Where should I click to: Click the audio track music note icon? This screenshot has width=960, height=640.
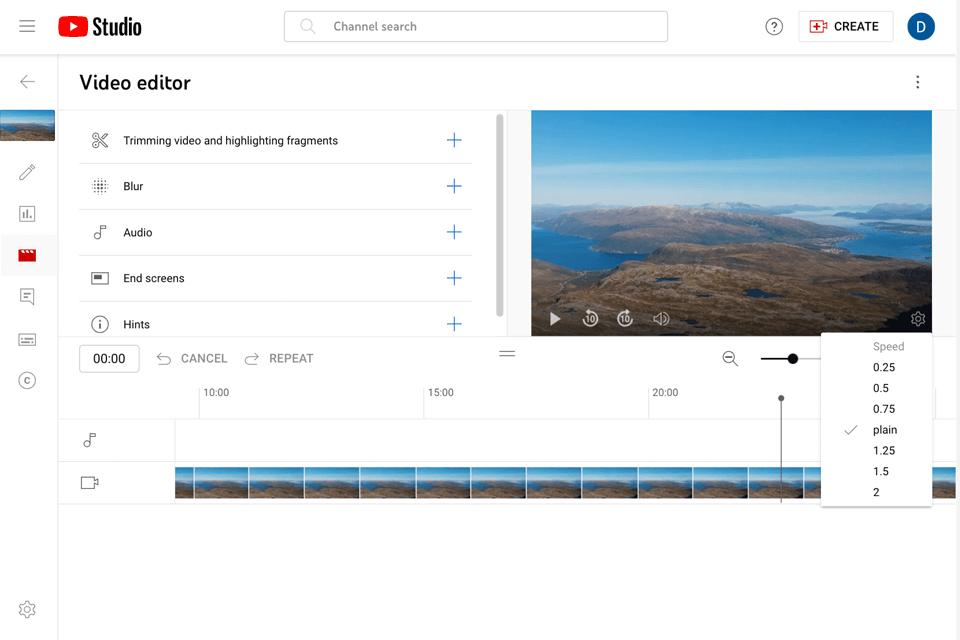pyautogui.click(x=89, y=440)
